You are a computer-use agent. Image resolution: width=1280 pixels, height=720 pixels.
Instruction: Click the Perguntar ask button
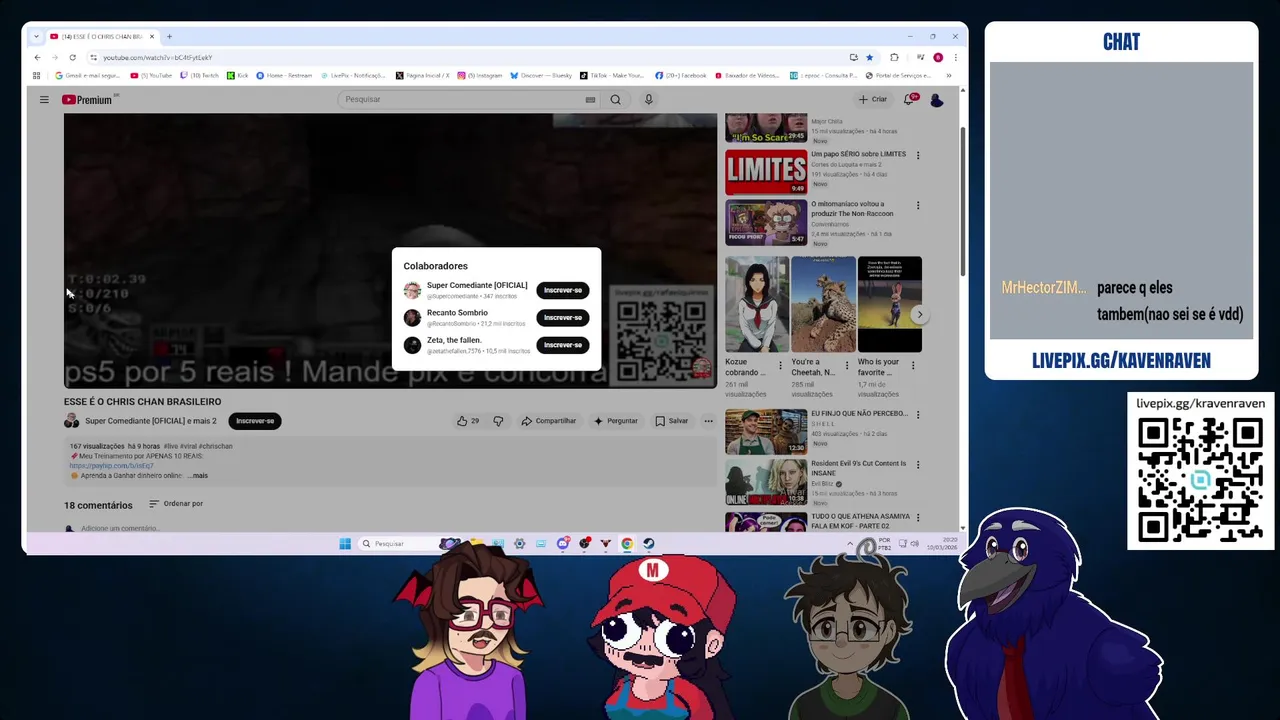(616, 421)
